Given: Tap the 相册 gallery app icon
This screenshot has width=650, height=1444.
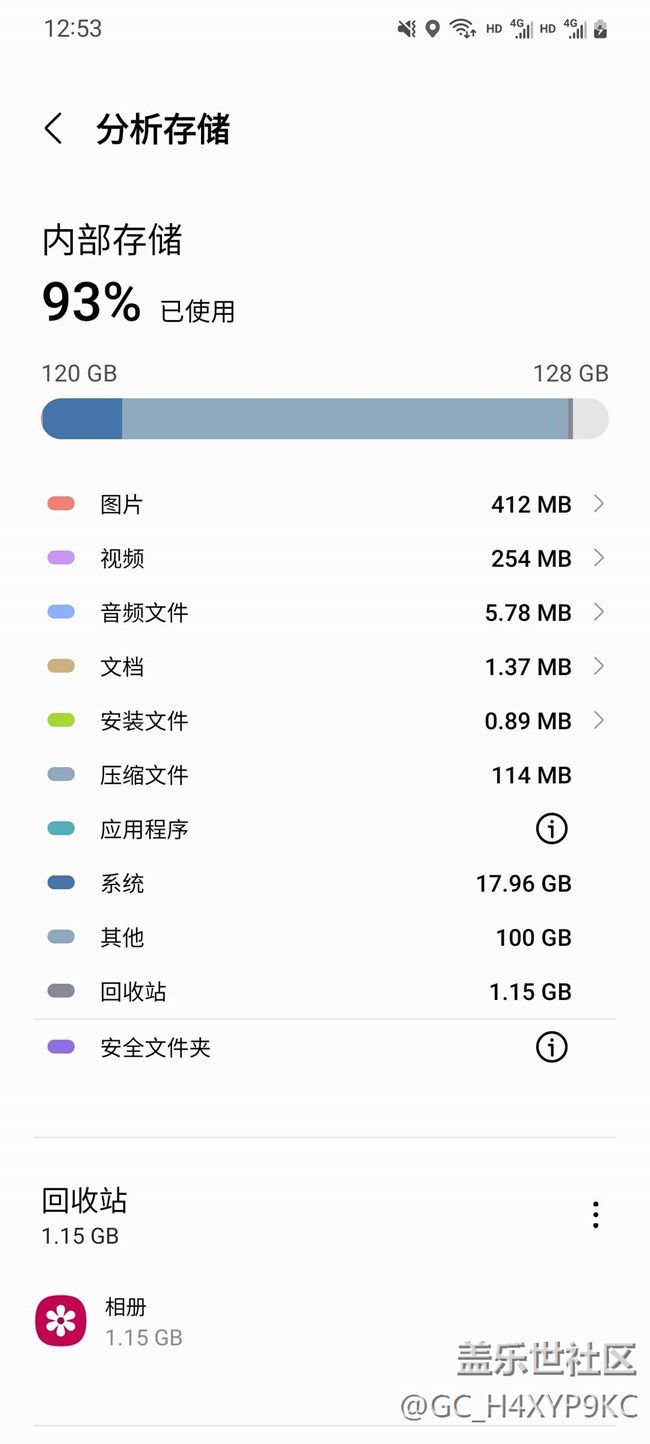Looking at the screenshot, I should tap(61, 1321).
